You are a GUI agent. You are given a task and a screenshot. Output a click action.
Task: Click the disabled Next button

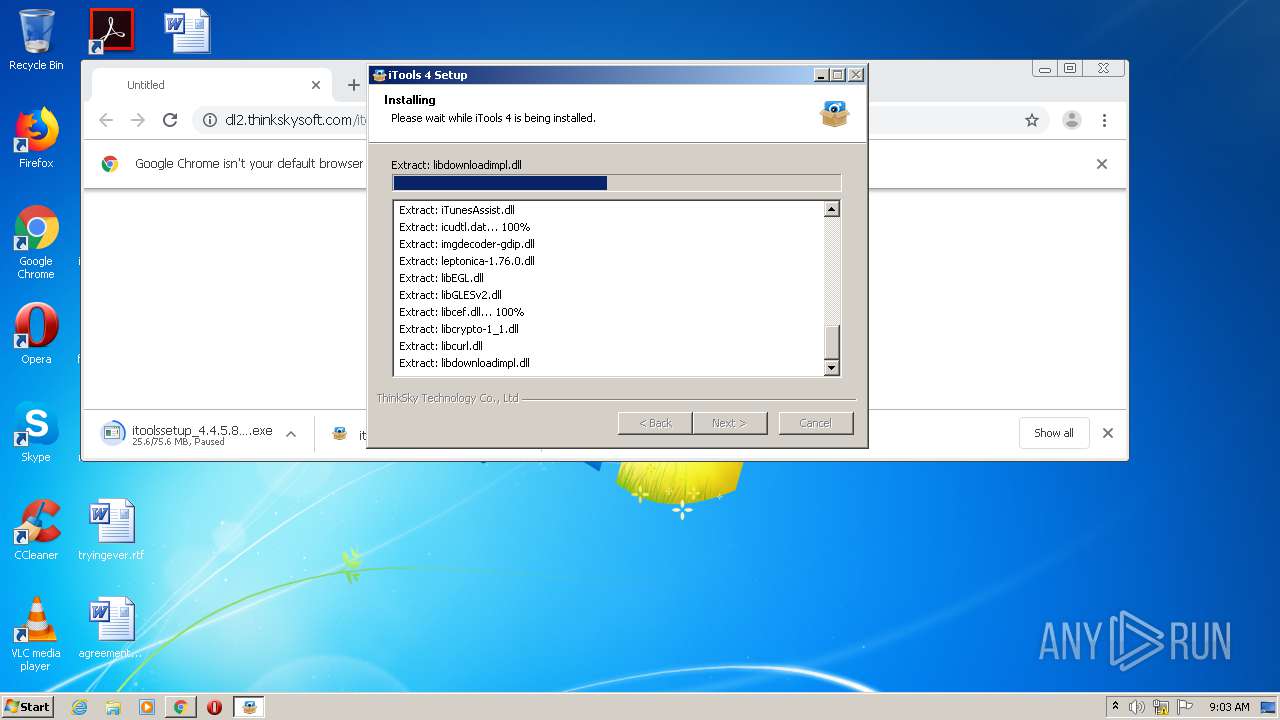point(729,423)
